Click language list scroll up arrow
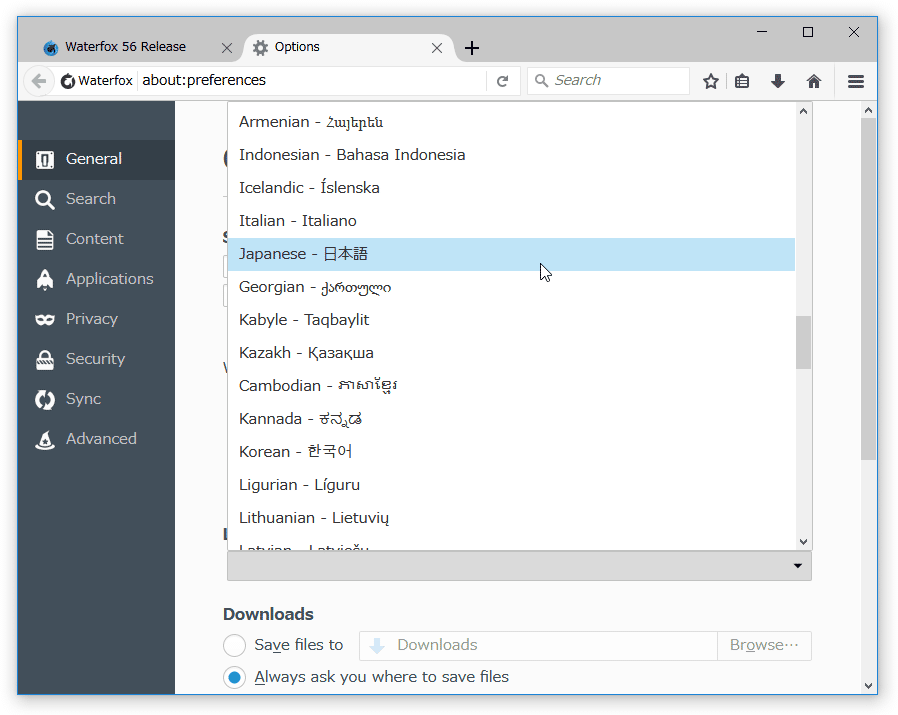Viewport: 898px width, 715px height. (x=804, y=112)
